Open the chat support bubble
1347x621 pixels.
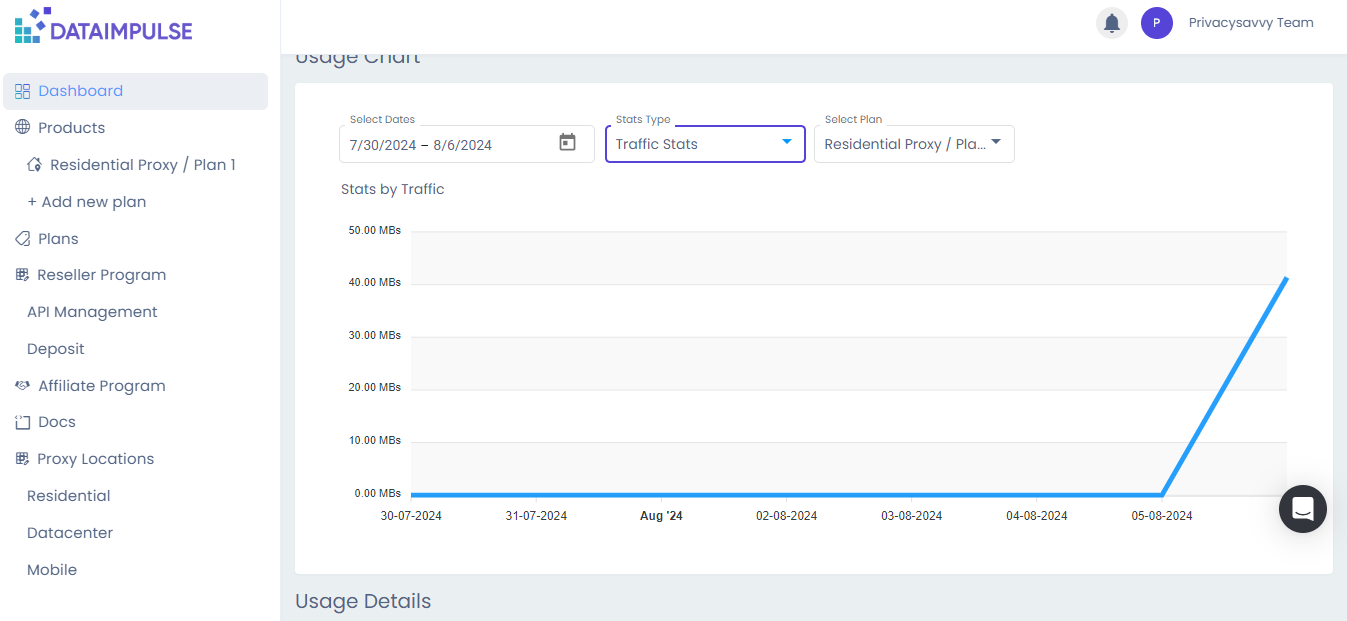tap(1302, 509)
